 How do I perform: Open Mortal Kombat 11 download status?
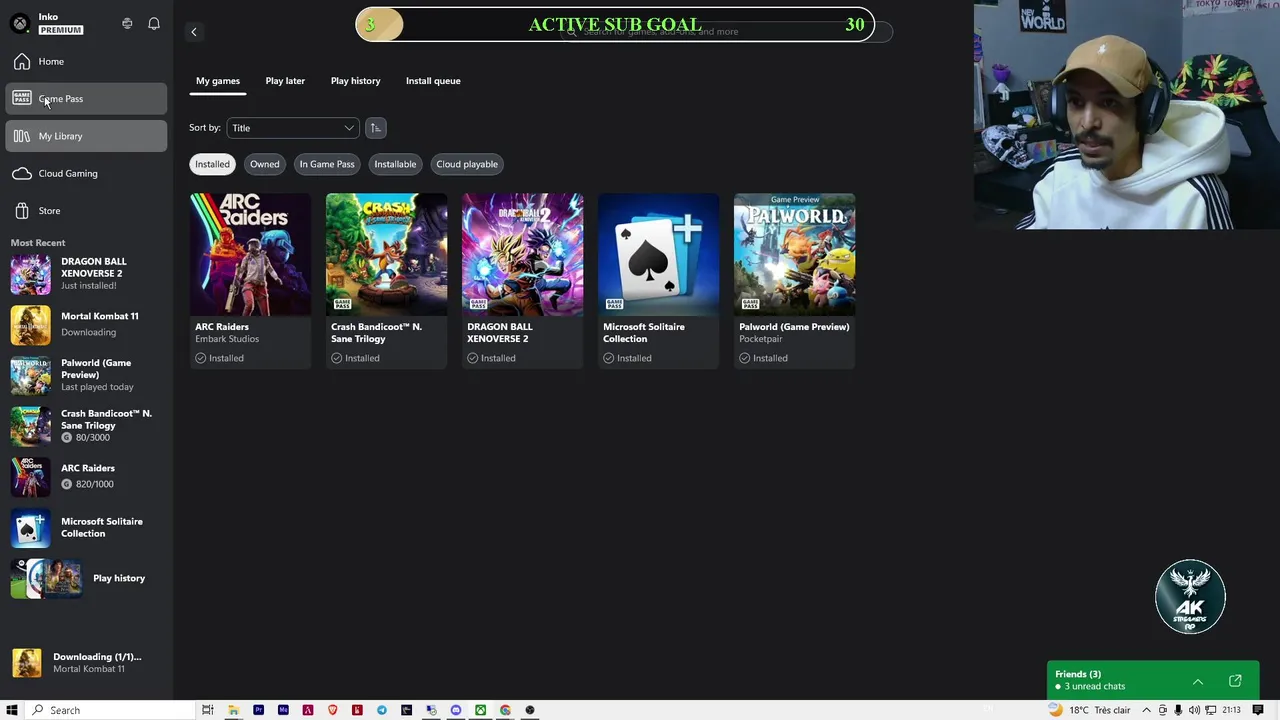point(86,663)
